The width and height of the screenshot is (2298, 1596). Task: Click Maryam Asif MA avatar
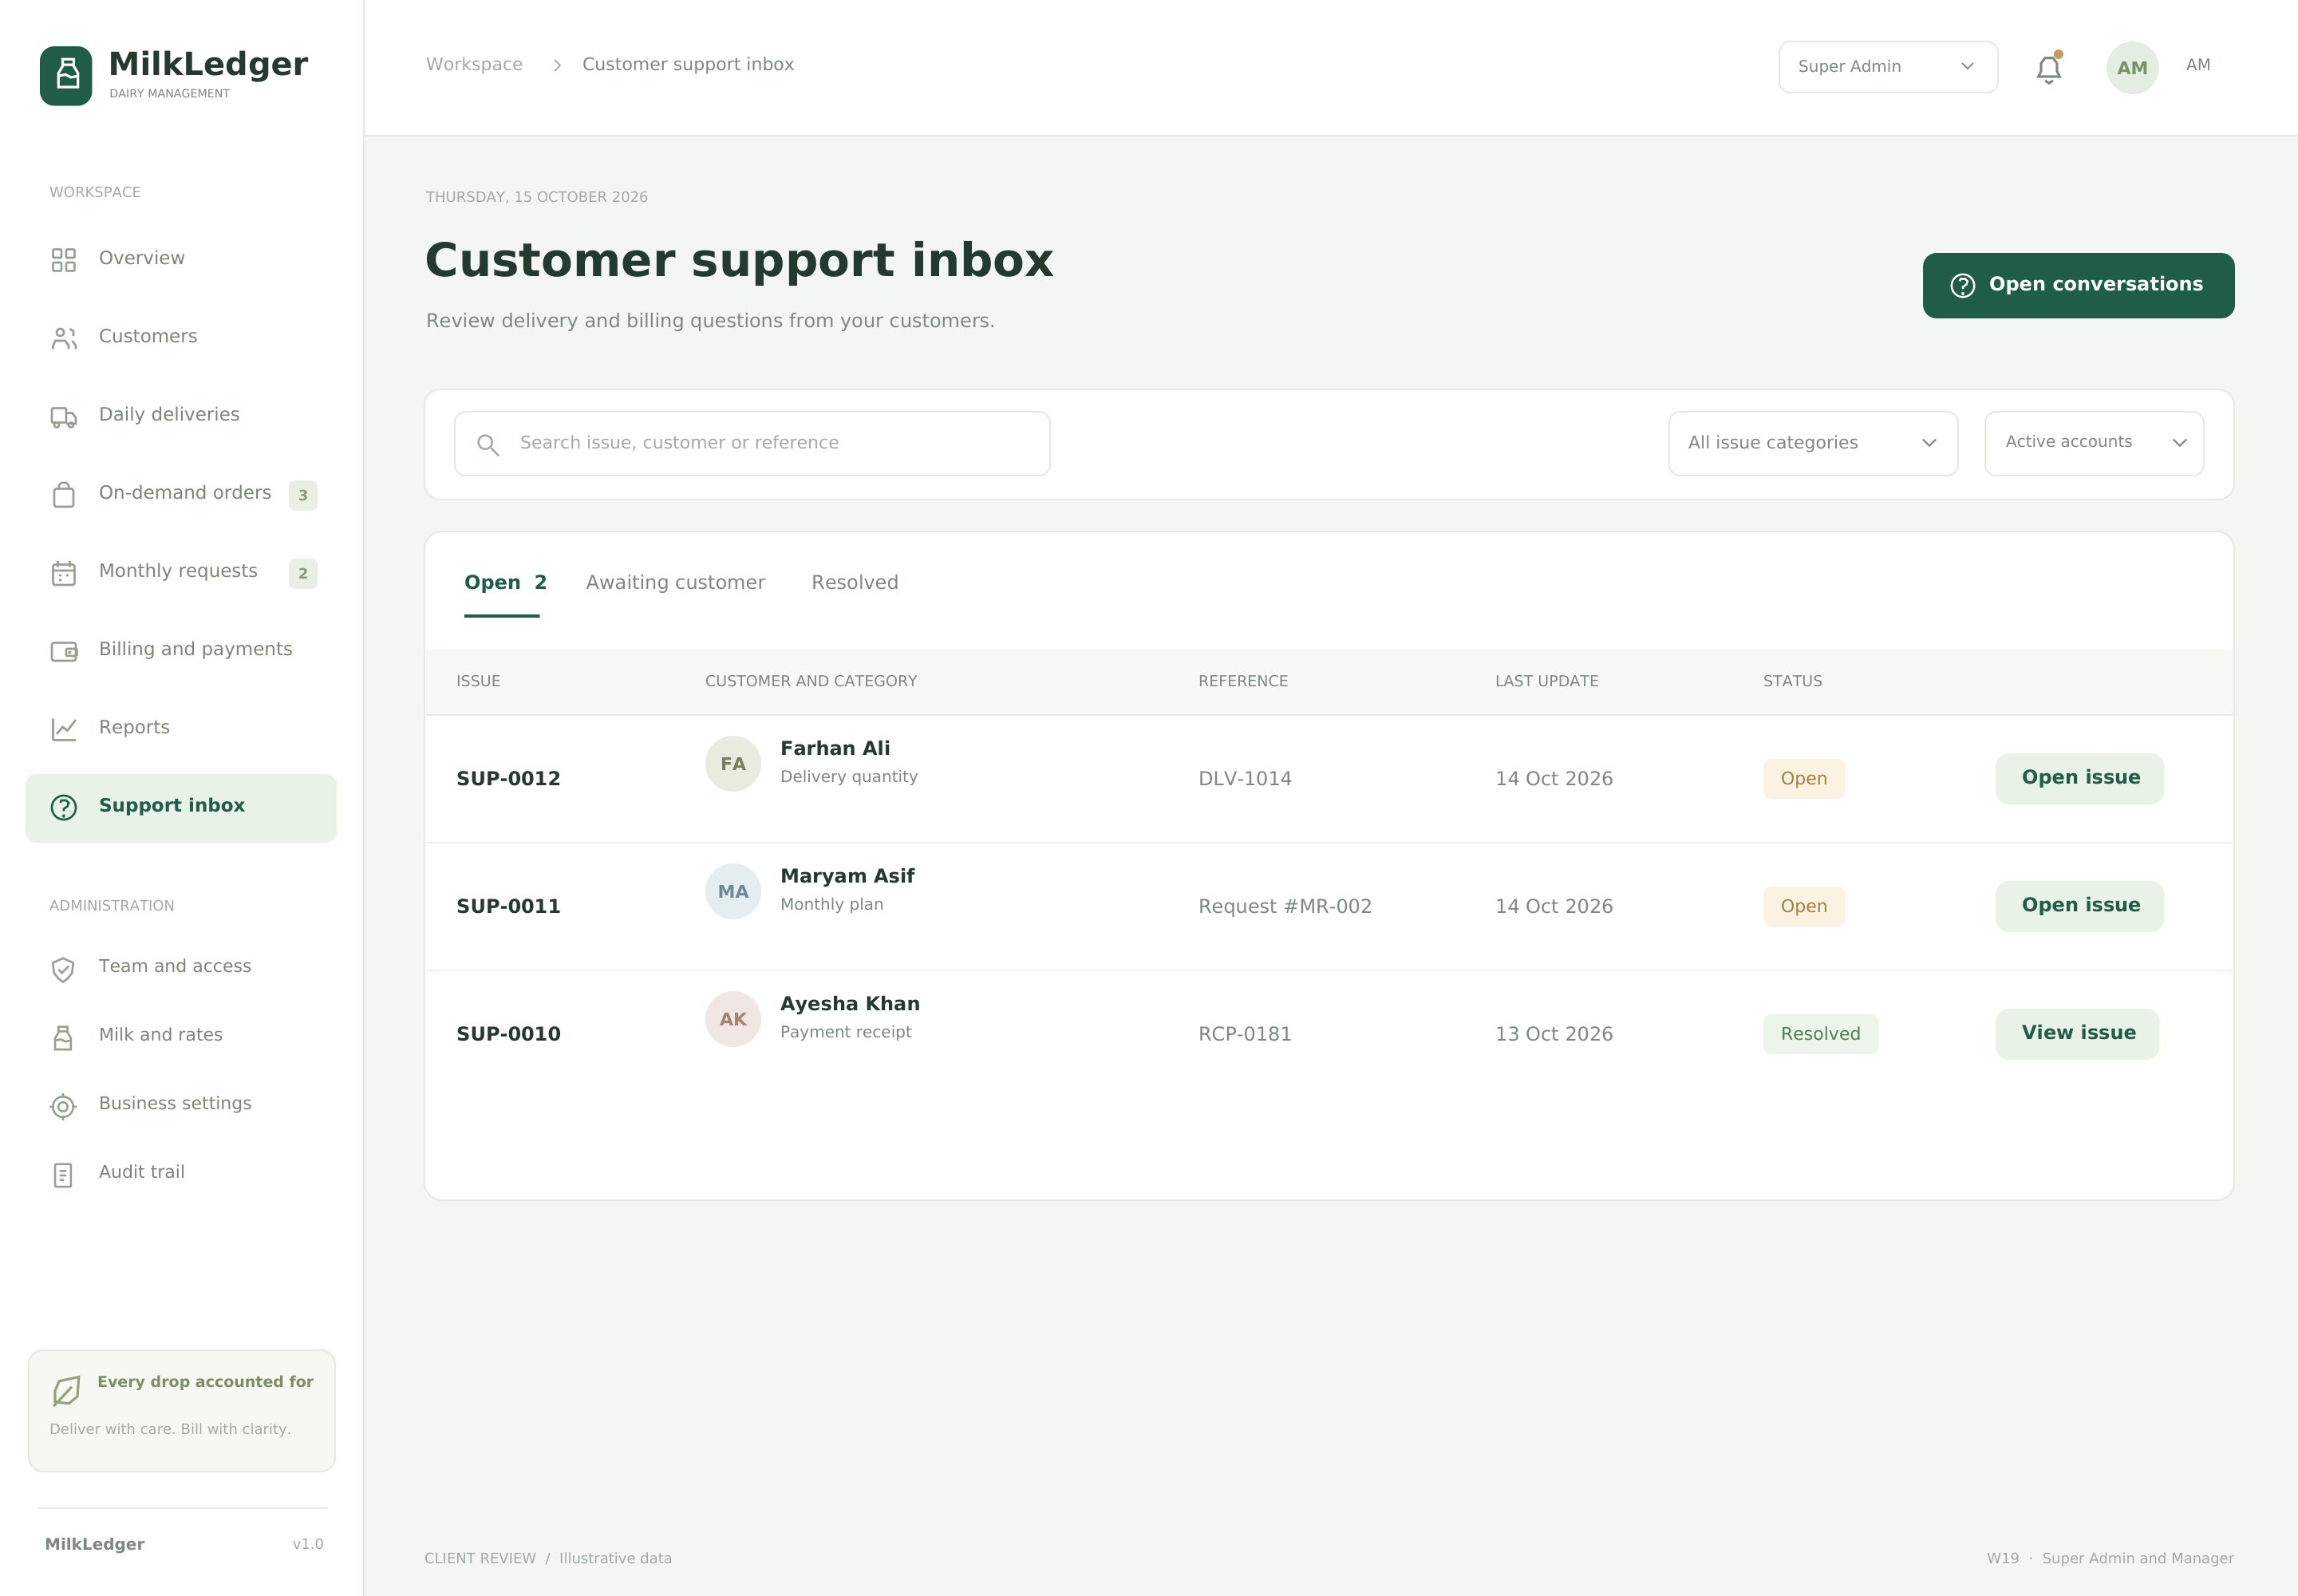pos(733,892)
